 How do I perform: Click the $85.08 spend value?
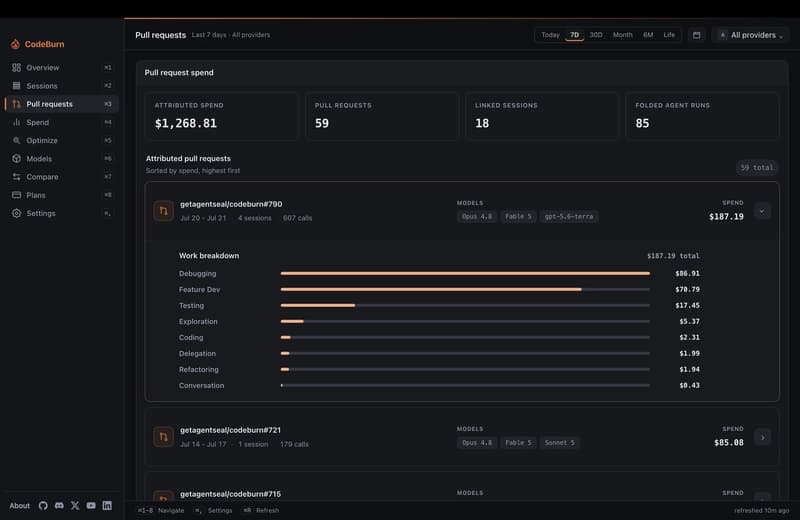tap(729, 443)
